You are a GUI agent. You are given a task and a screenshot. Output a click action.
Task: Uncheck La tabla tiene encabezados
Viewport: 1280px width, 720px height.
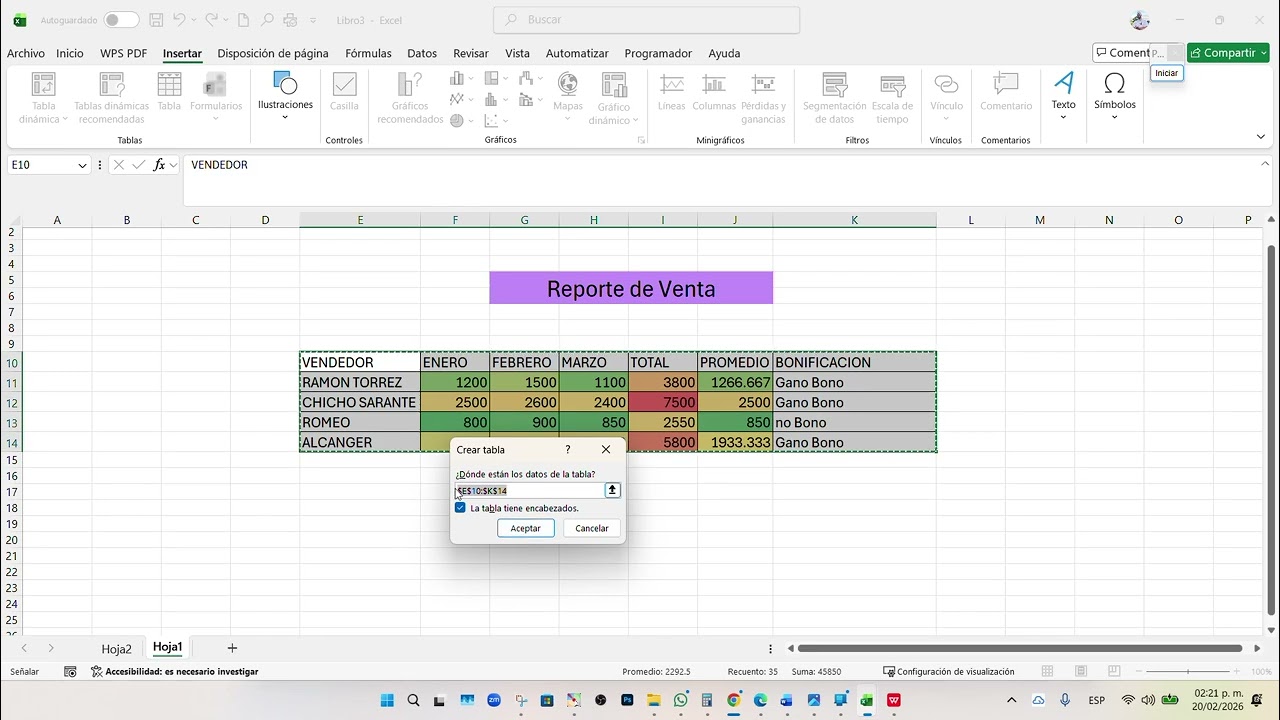click(x=460, y=508)
